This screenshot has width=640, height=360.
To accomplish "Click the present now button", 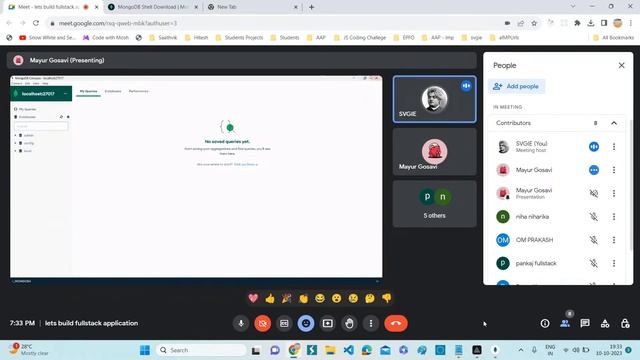I will (327, 323).
